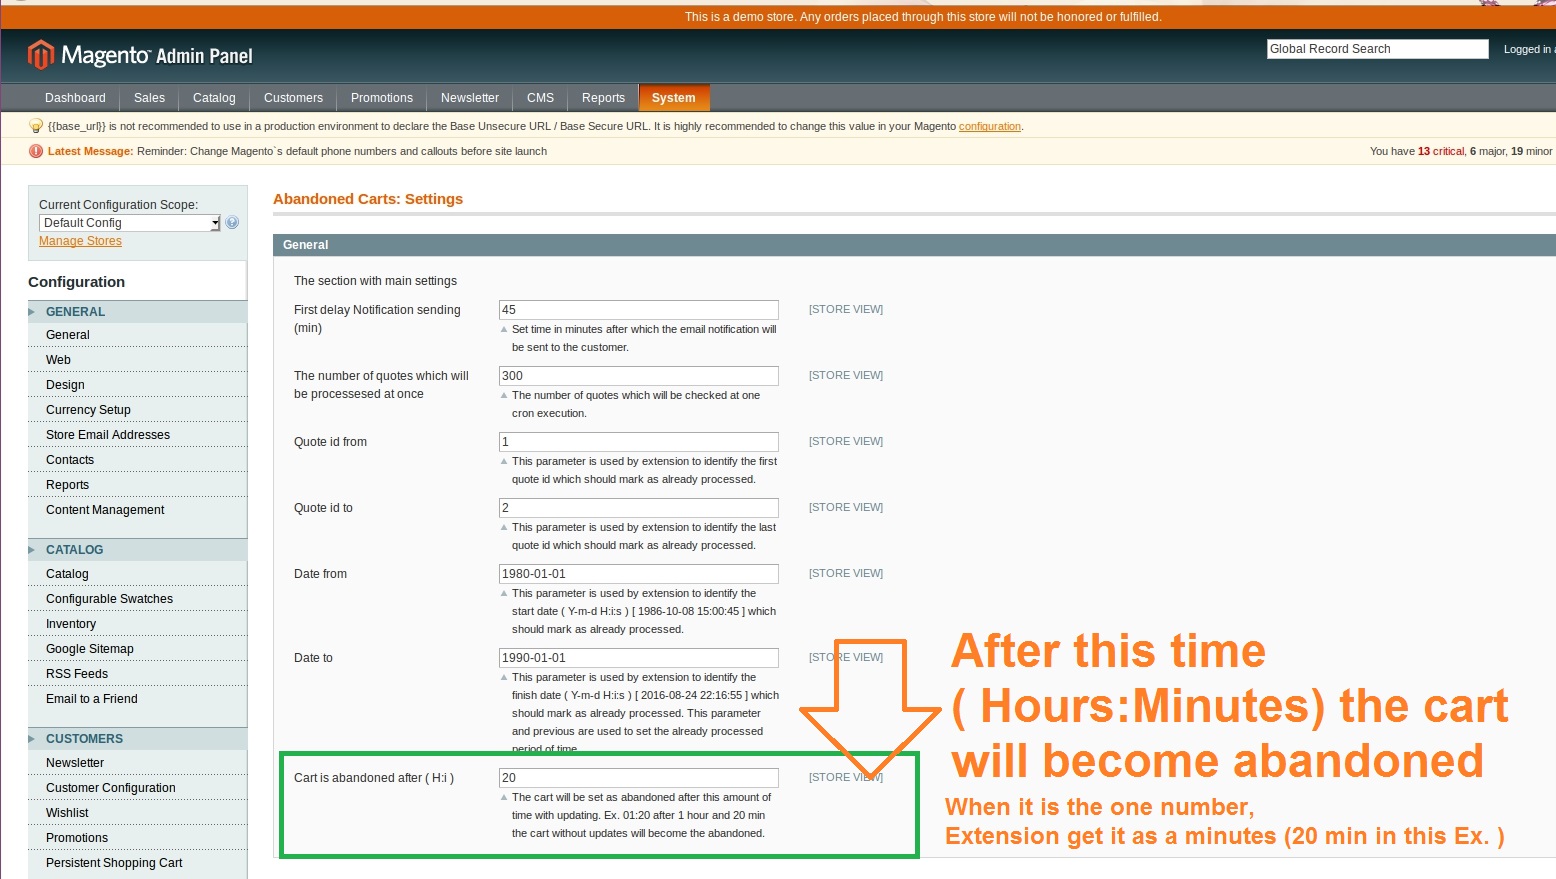Screen dimensions: 1556x879
Task: Open RSS Feeds configuration
Action: [x=77, y=674]
